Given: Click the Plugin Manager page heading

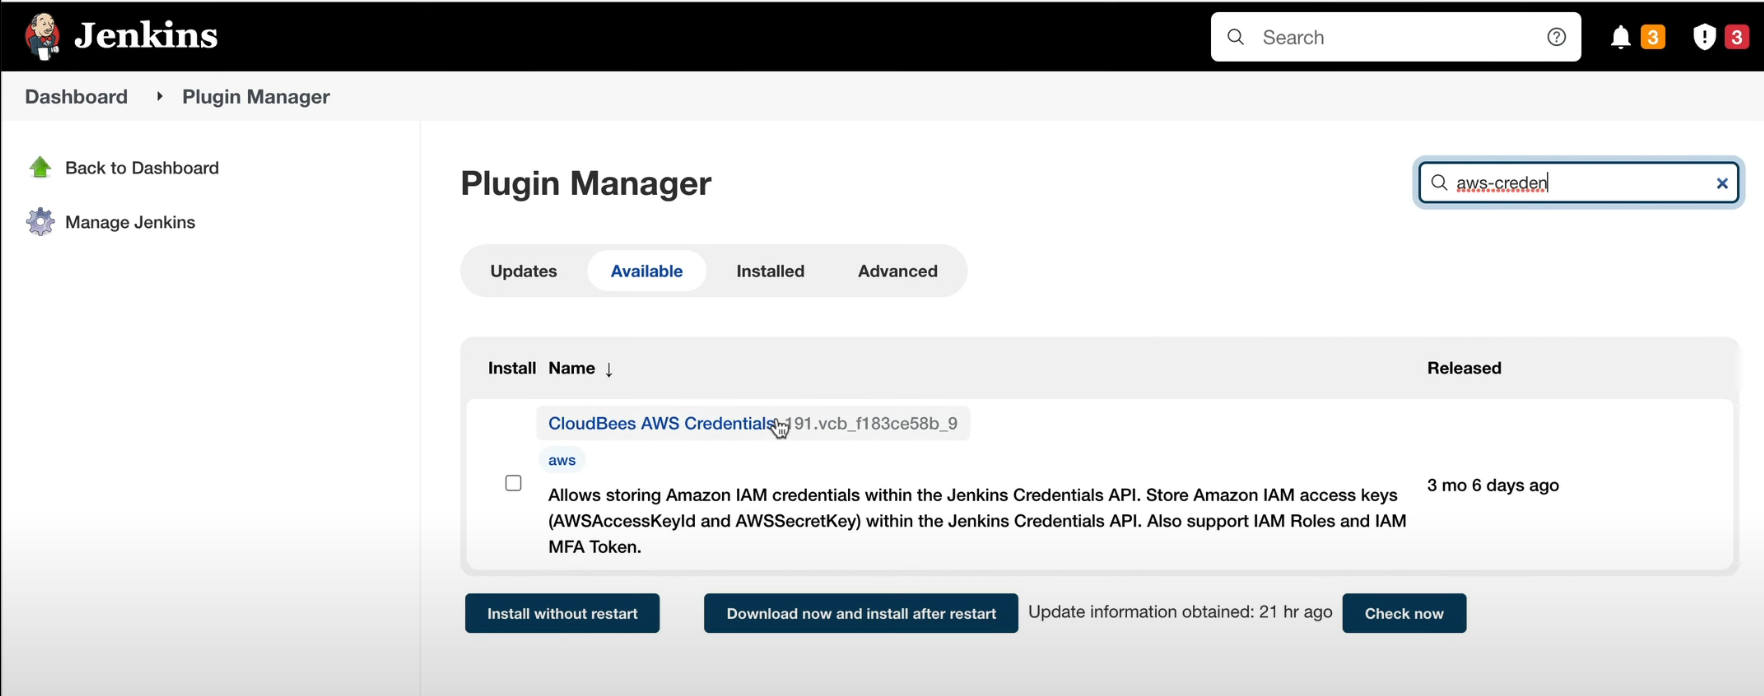Looking at the screenshot, I should click(586, 183).
